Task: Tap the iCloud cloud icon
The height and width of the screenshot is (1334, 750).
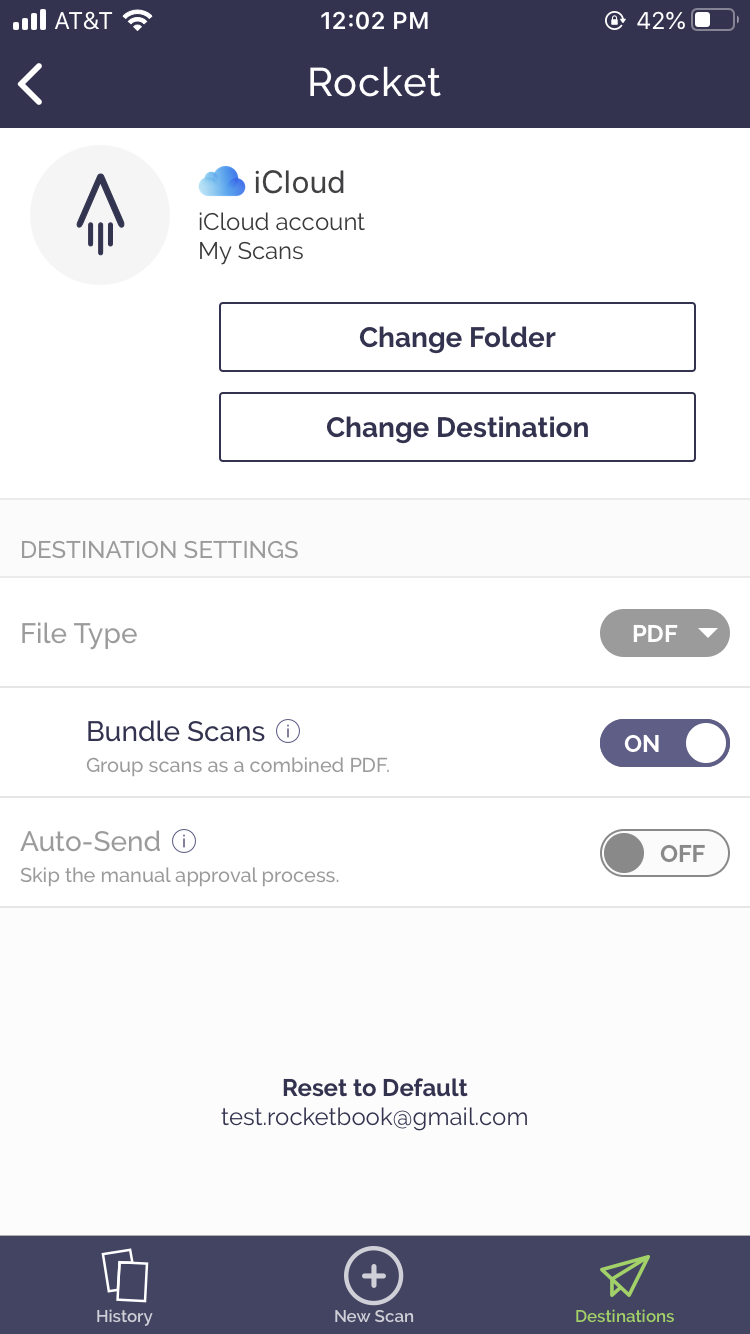Action: pyautogui.click(x=222, y=182)
